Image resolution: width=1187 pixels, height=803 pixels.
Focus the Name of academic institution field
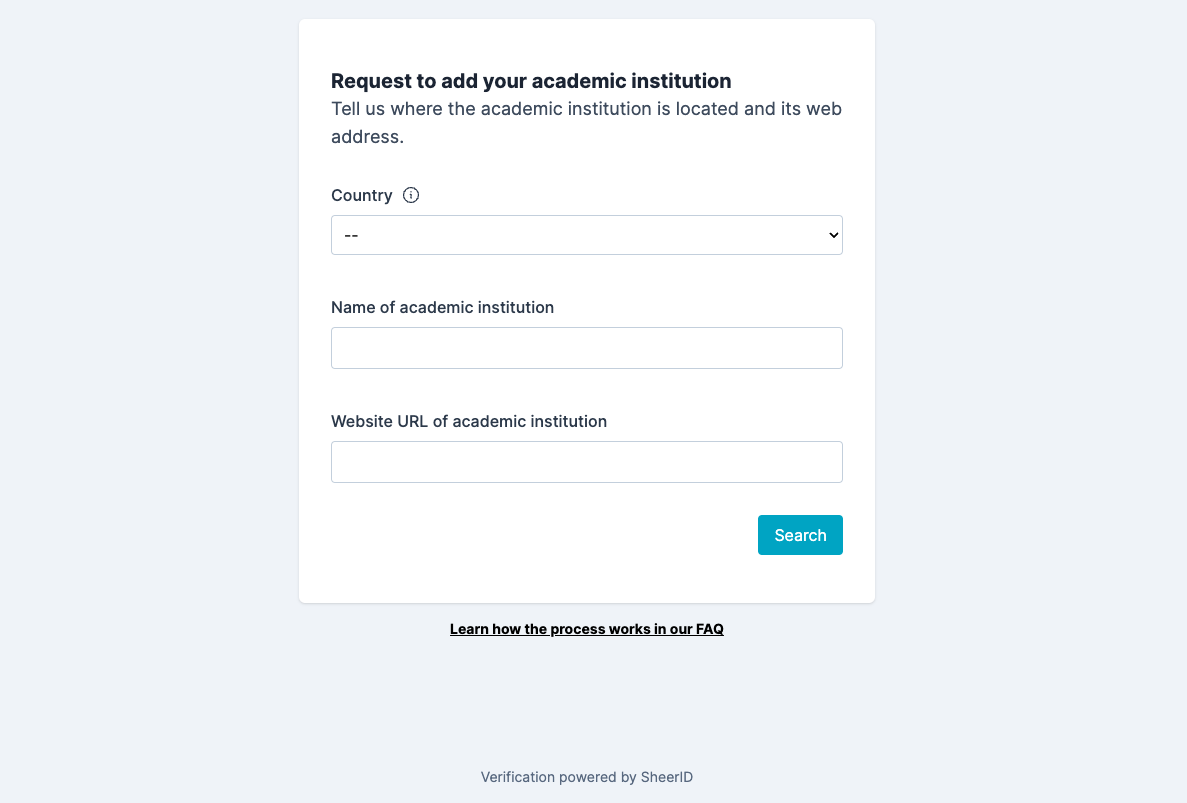click(587, 348)
